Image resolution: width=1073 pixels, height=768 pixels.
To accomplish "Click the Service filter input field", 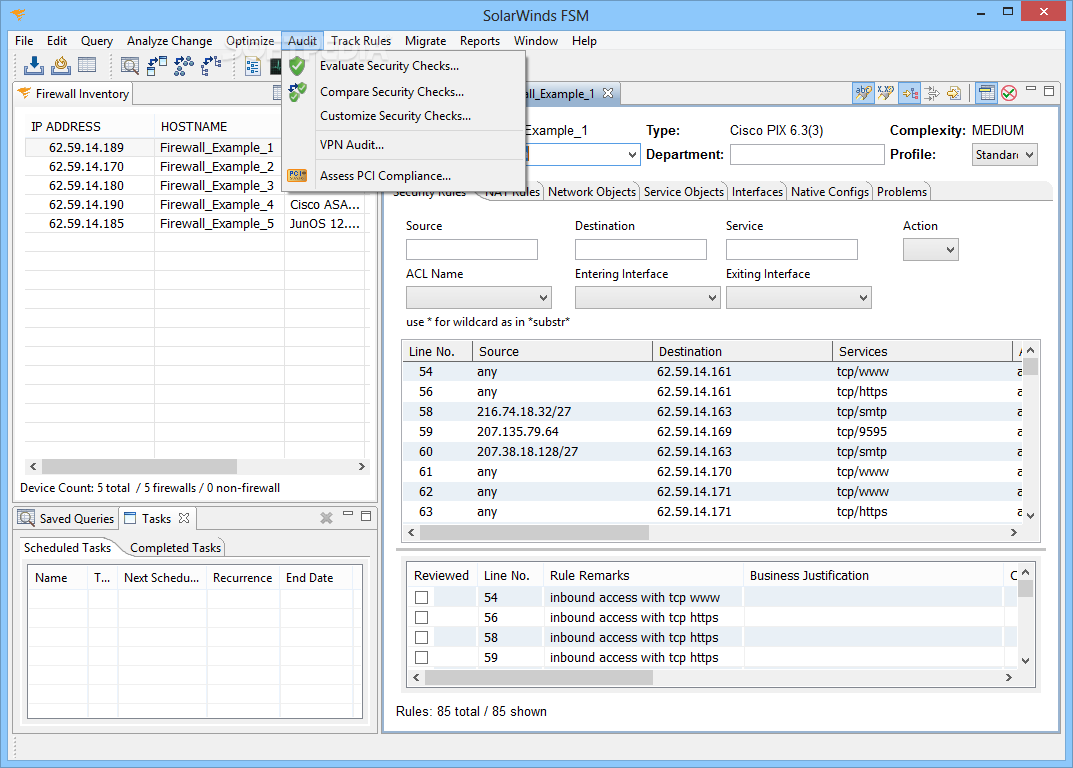I will [792, 249].
